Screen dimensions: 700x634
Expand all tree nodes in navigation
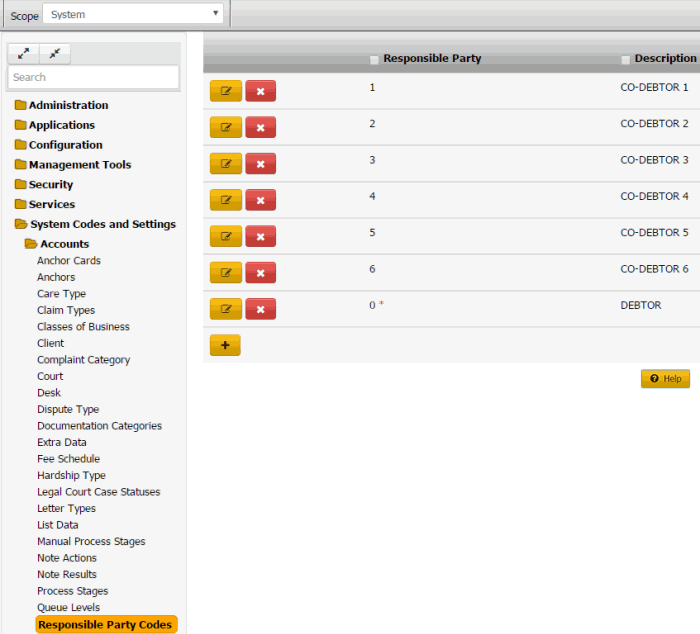click(x=23, y=54)
